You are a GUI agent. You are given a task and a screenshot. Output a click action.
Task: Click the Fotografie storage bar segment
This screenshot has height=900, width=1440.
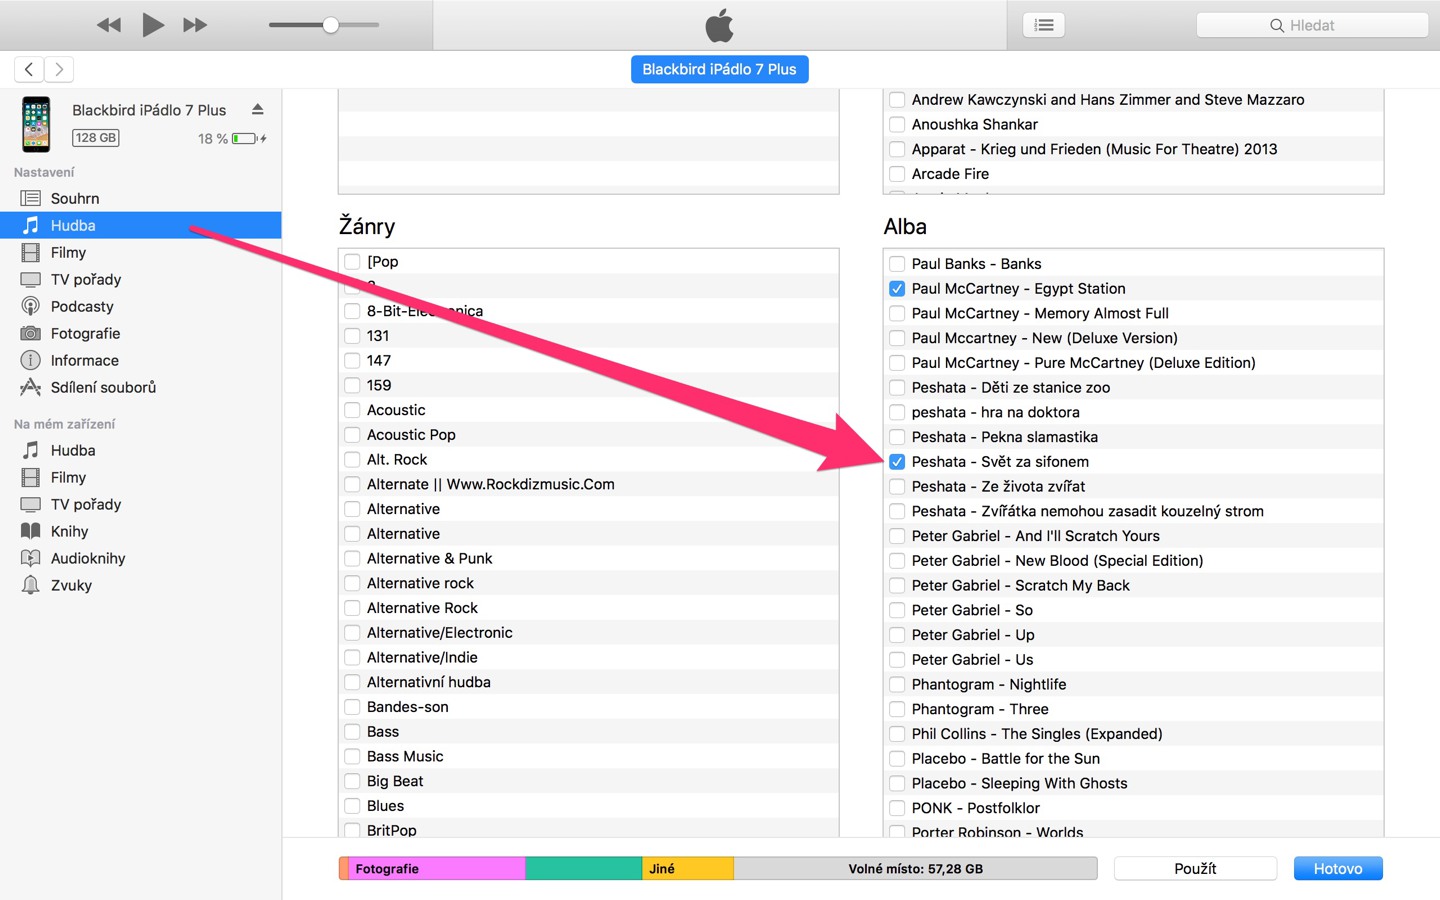pyautogui.click(x=437, y=869)
